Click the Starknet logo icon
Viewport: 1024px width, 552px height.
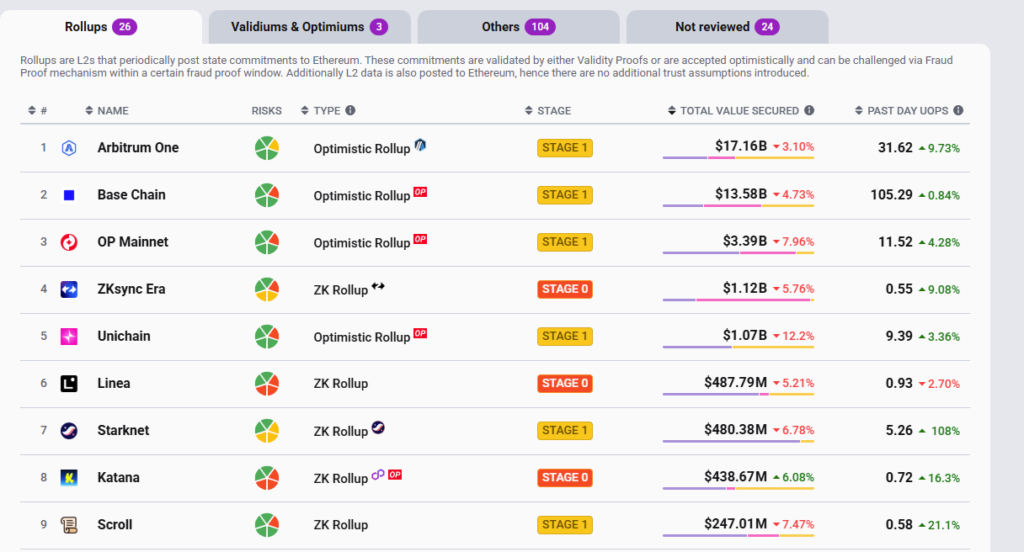[69, 430]
